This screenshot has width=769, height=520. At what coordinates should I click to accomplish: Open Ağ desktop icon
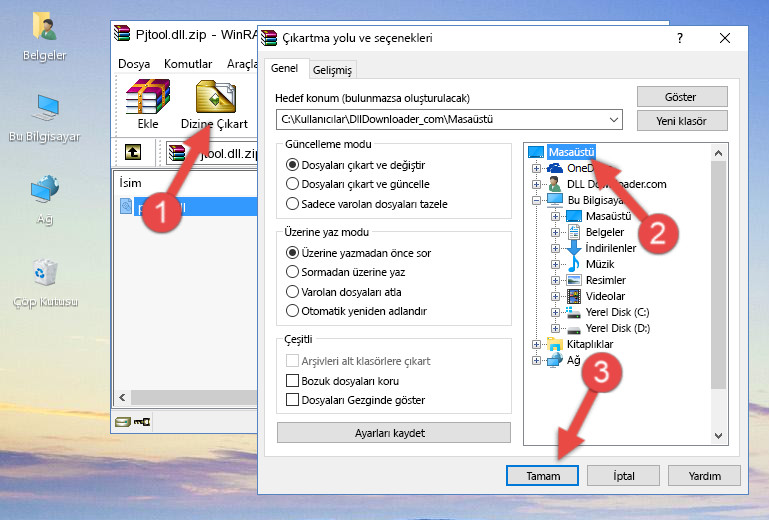[x=44, y=199]
